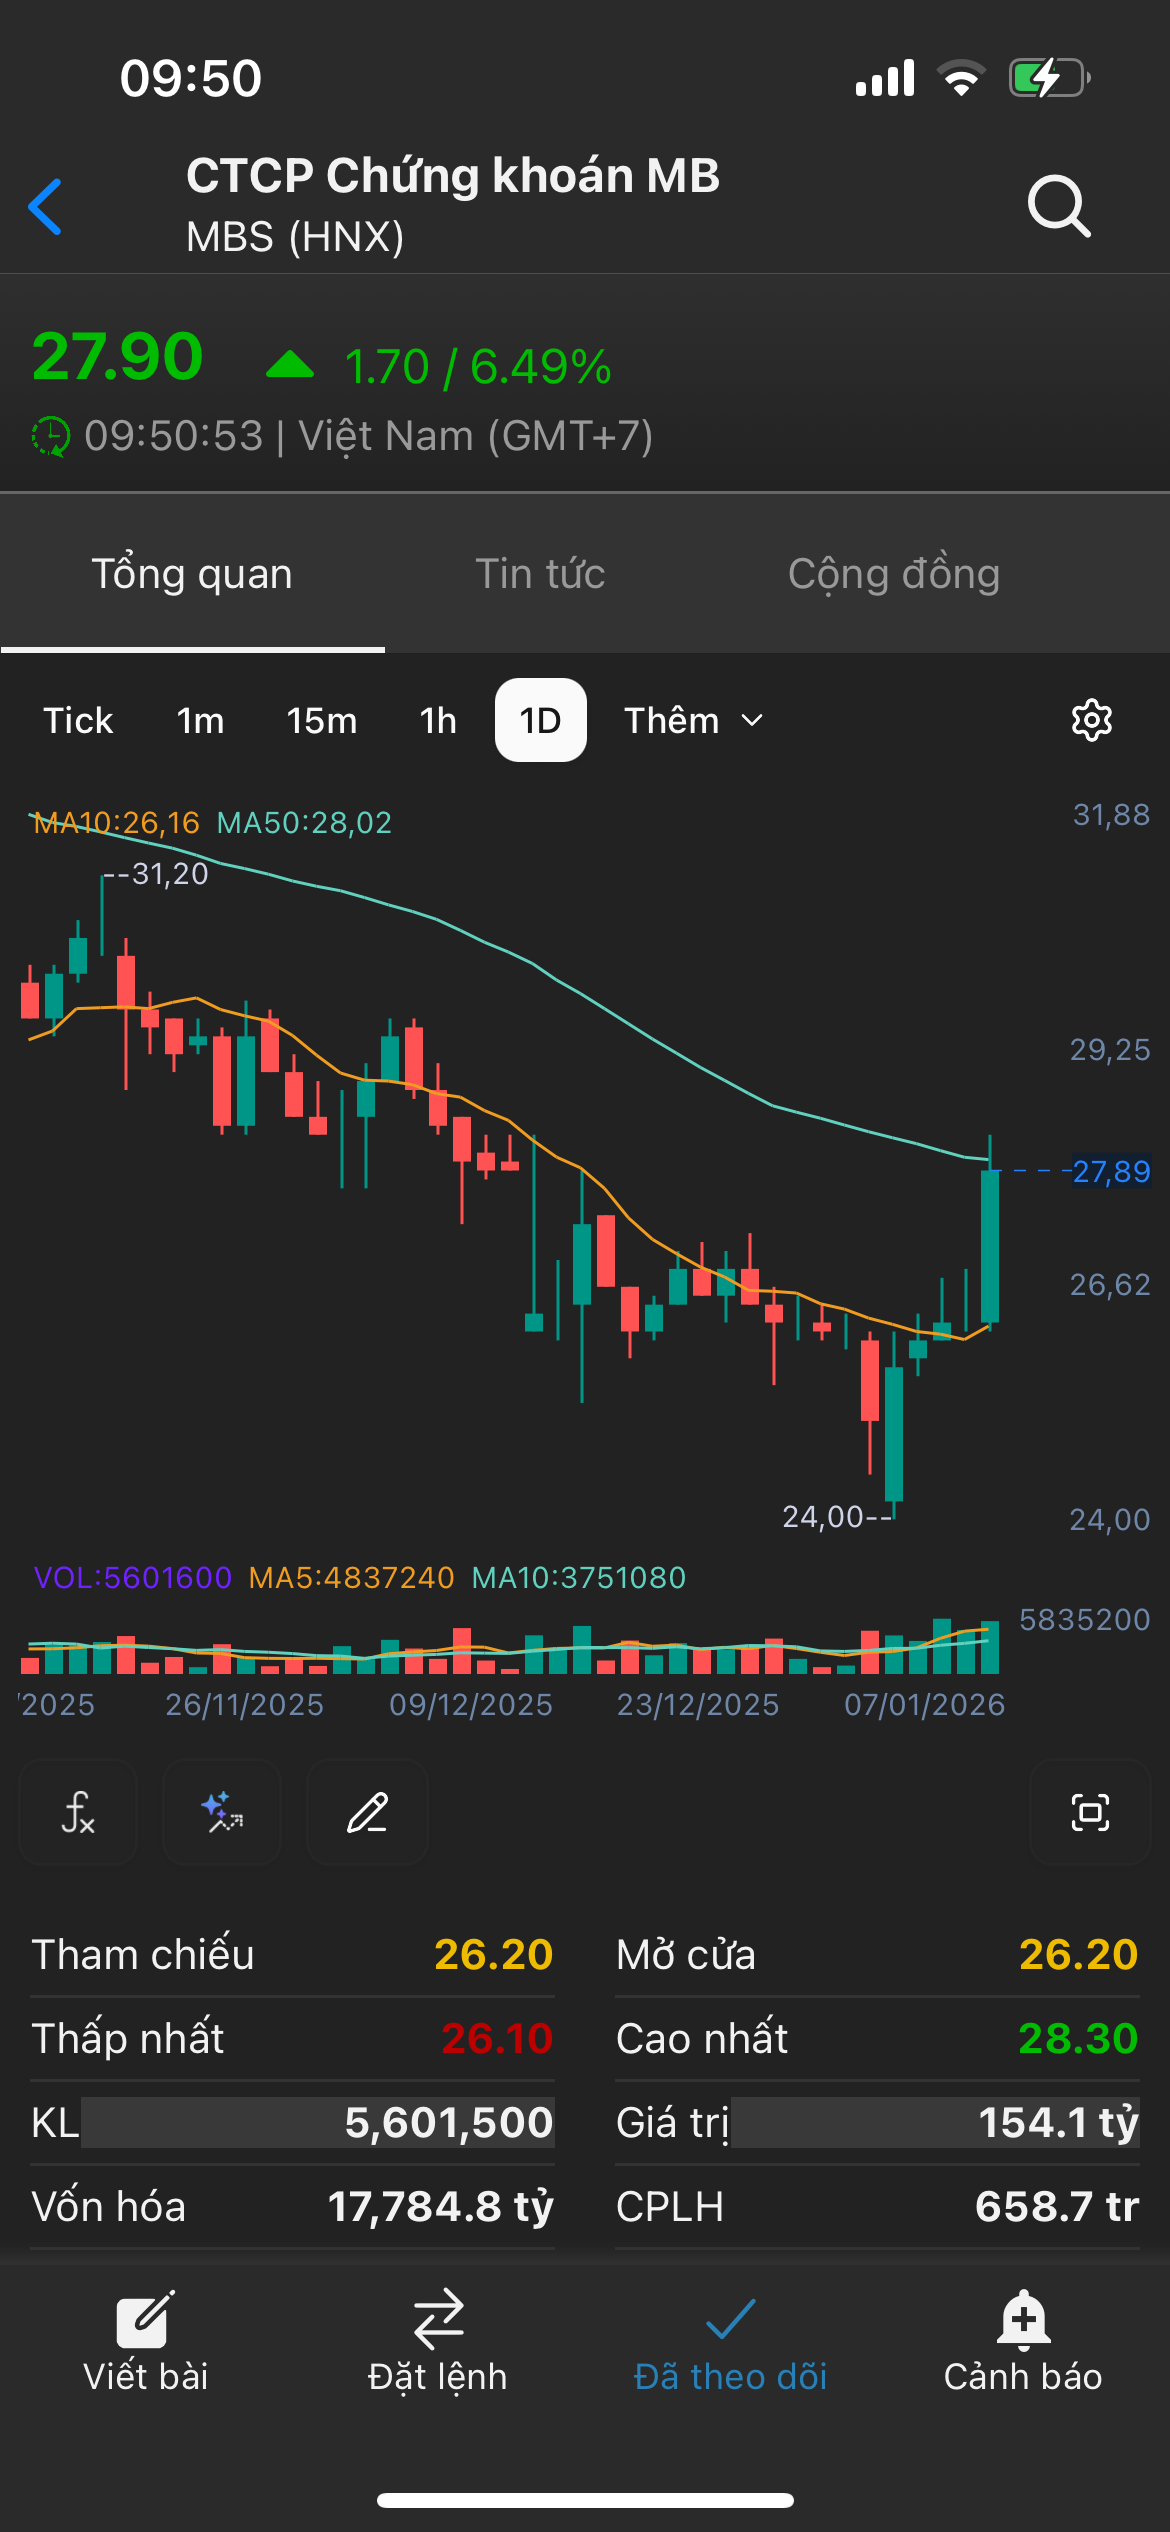Select the Tick chart interval
This screenshot has height=2532, width=1170.
click(78, 720)
